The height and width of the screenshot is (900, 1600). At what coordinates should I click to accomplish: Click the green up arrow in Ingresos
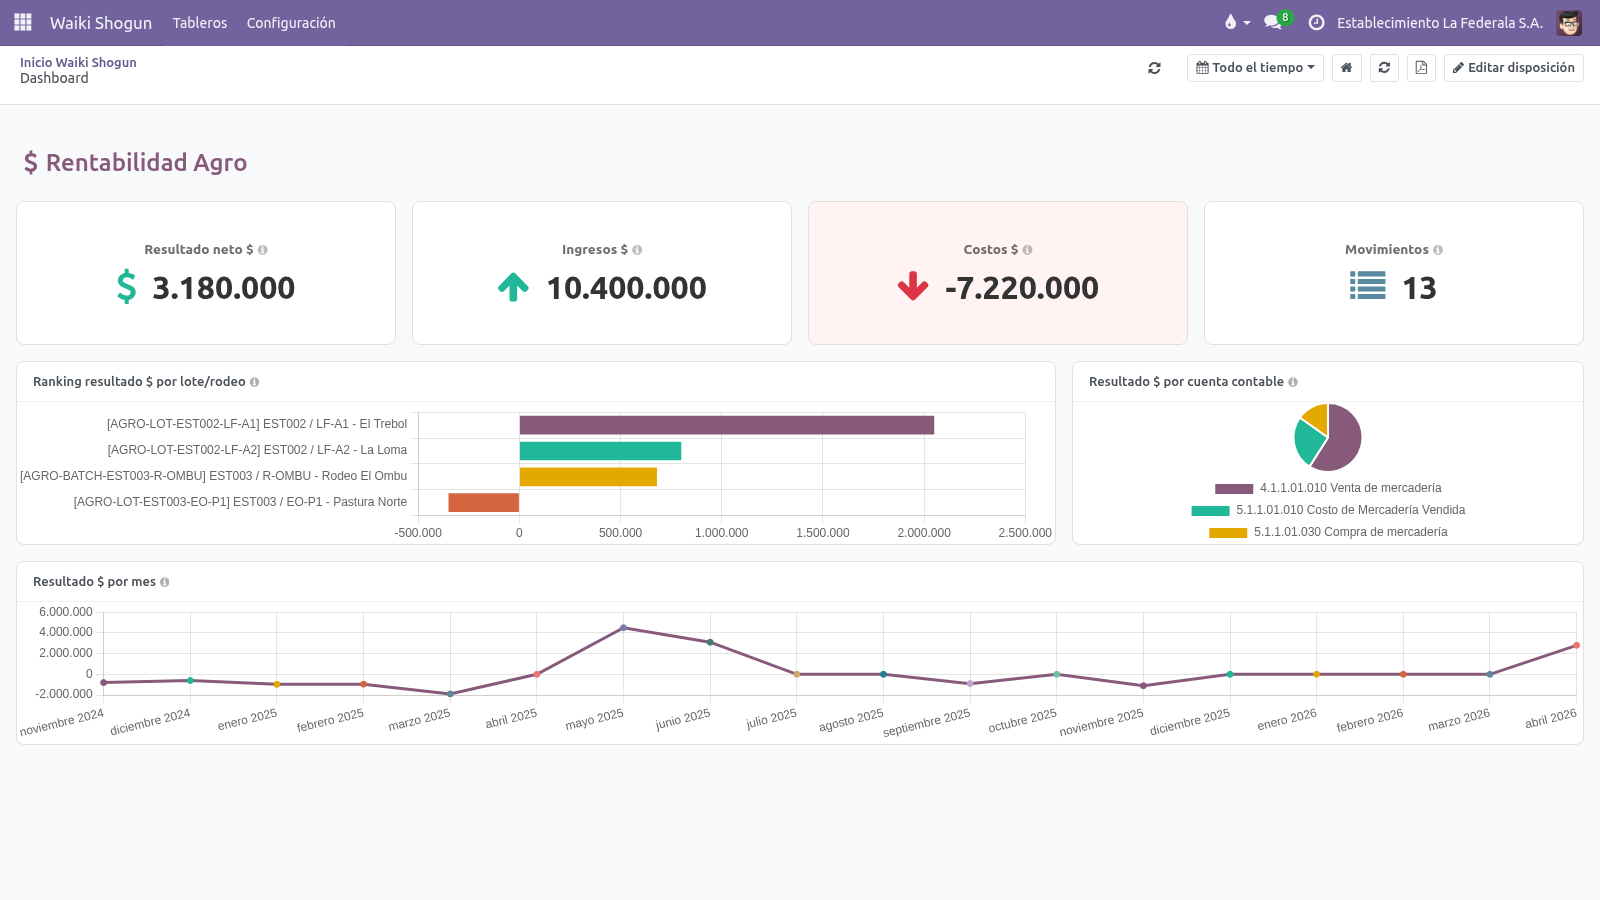(x=513, y=287)
